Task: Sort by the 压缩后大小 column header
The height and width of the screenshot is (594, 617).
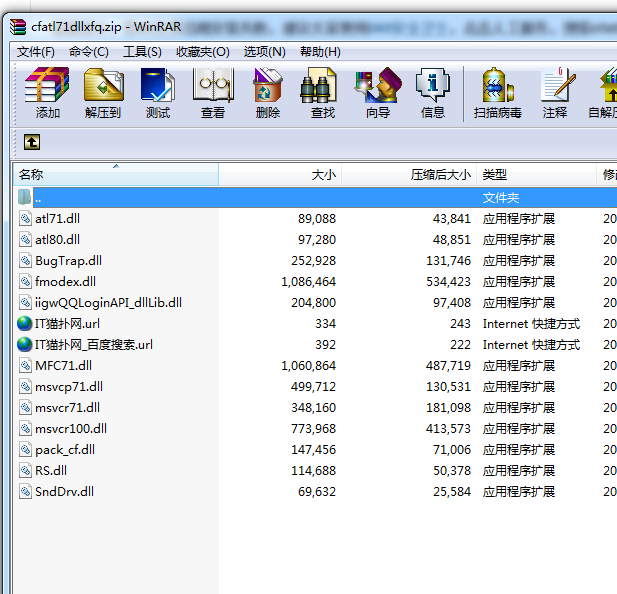Action: click(409, 174)
